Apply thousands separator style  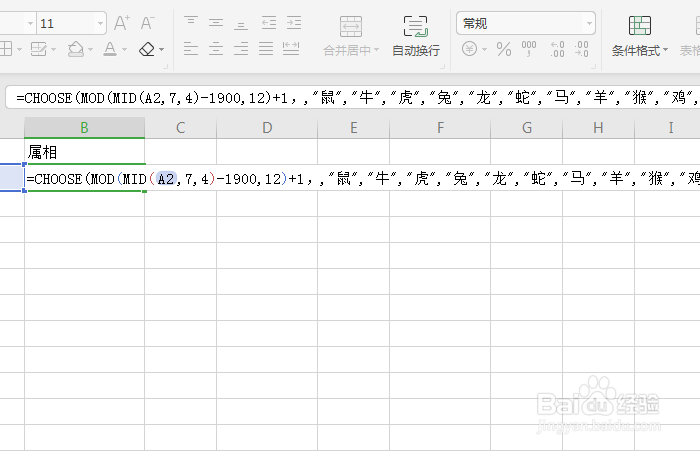pos(529,49)
